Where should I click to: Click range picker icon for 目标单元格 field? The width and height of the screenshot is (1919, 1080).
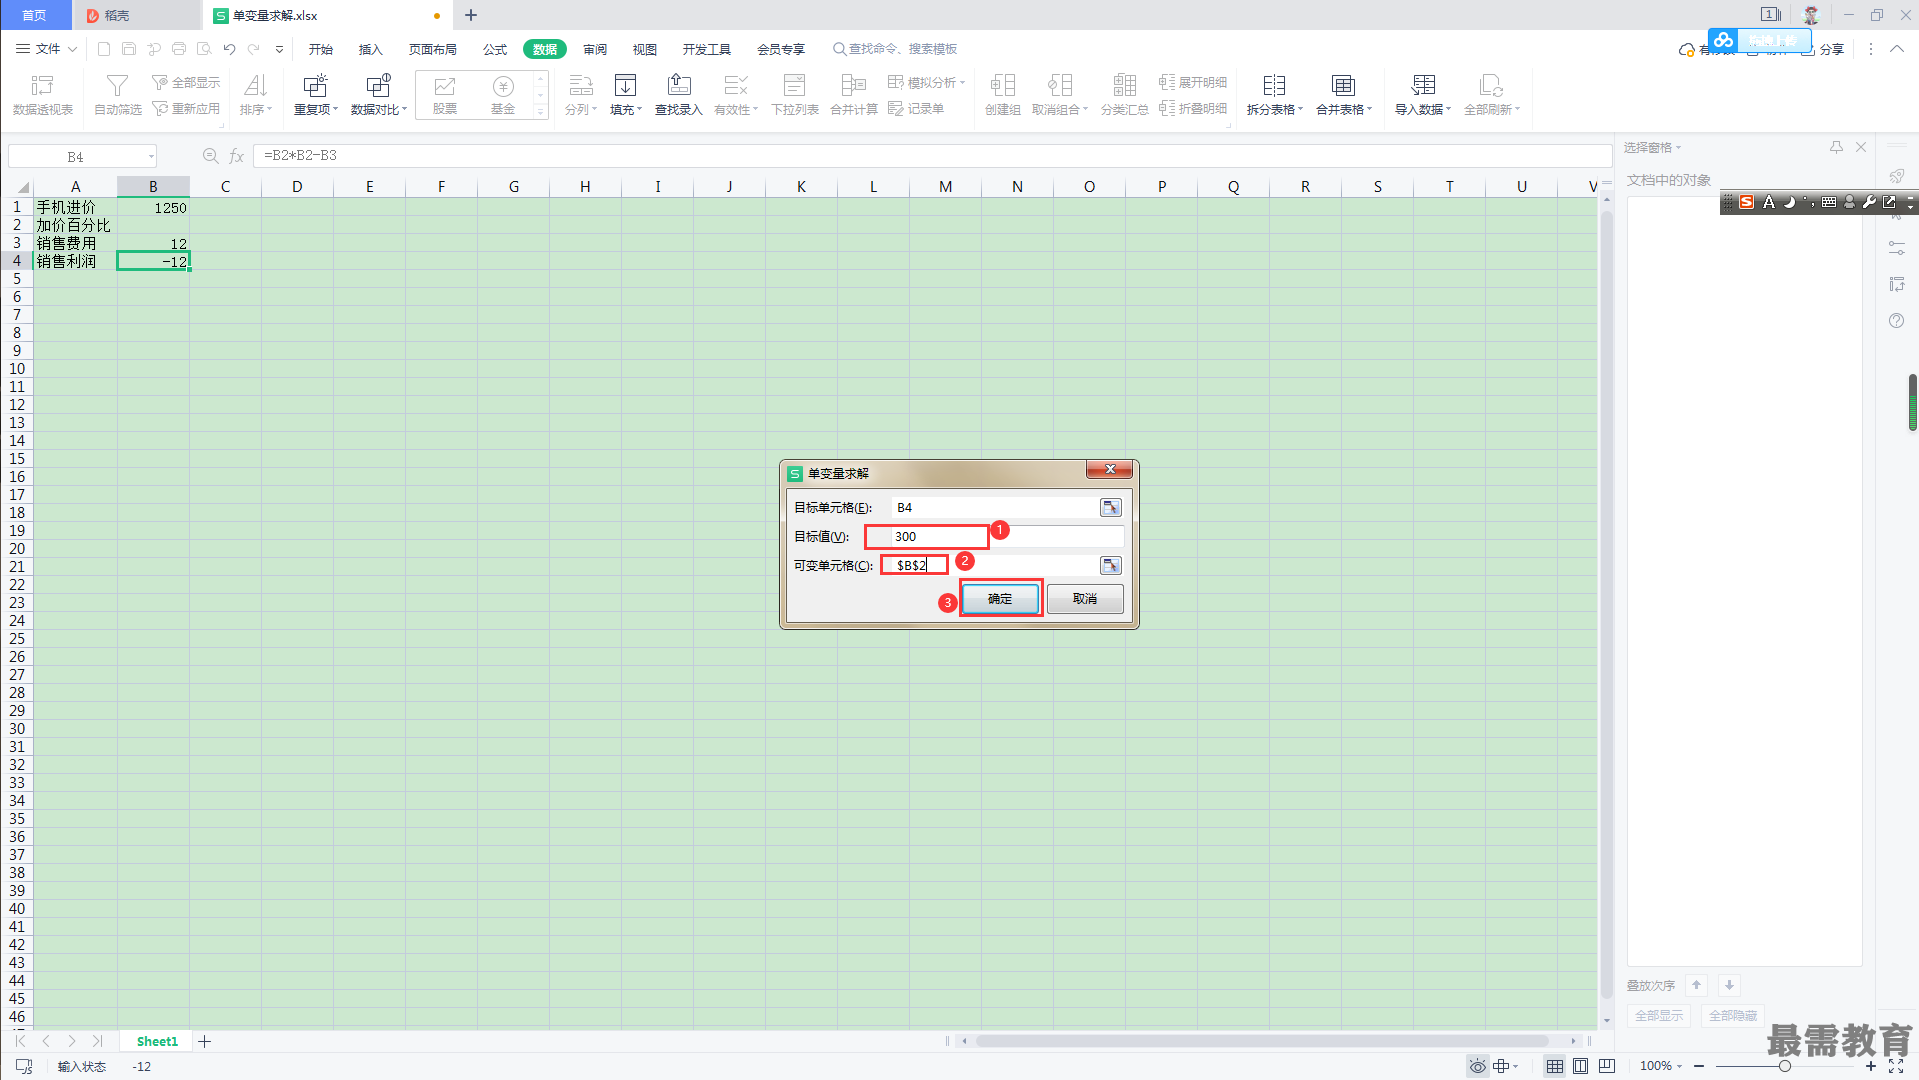tap(1110, 507)
